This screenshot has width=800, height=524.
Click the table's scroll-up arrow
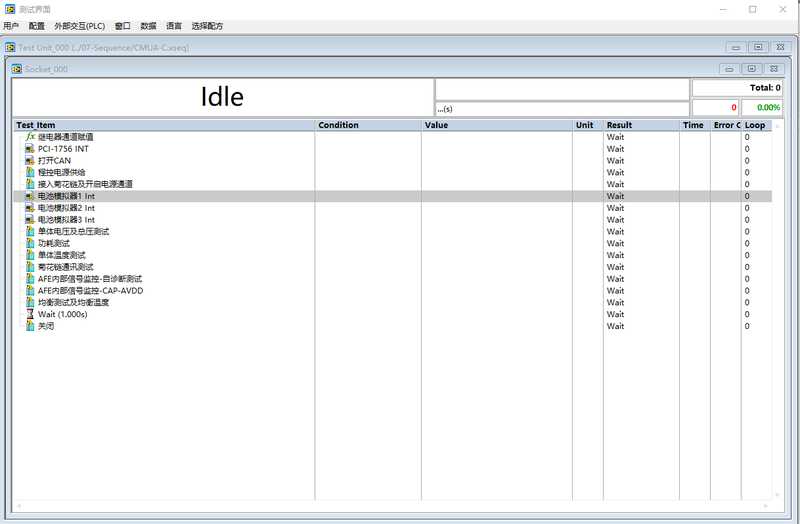pyautogui.click(x=778, y=126)
